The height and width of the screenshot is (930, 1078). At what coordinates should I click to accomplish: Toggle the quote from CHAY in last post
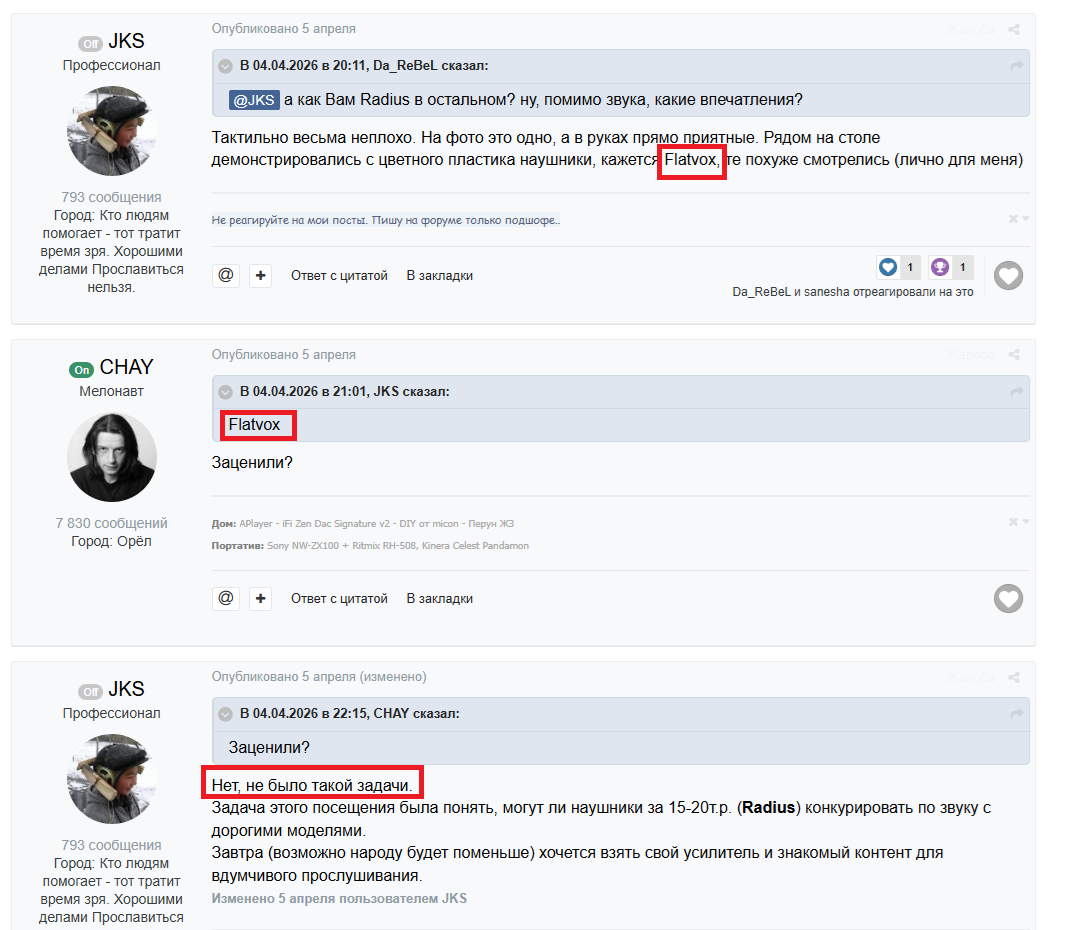coord(226,714)
